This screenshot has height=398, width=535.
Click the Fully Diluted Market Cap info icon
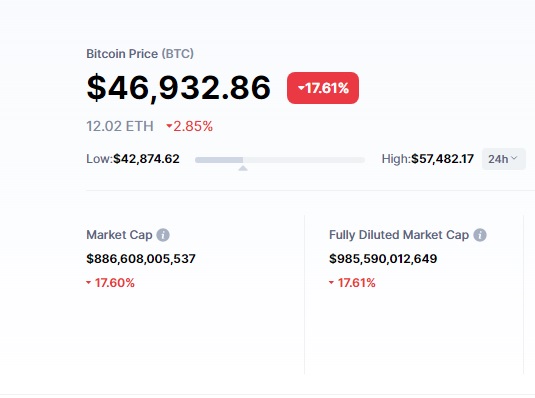pyautogui.click(x=480, y=235)
